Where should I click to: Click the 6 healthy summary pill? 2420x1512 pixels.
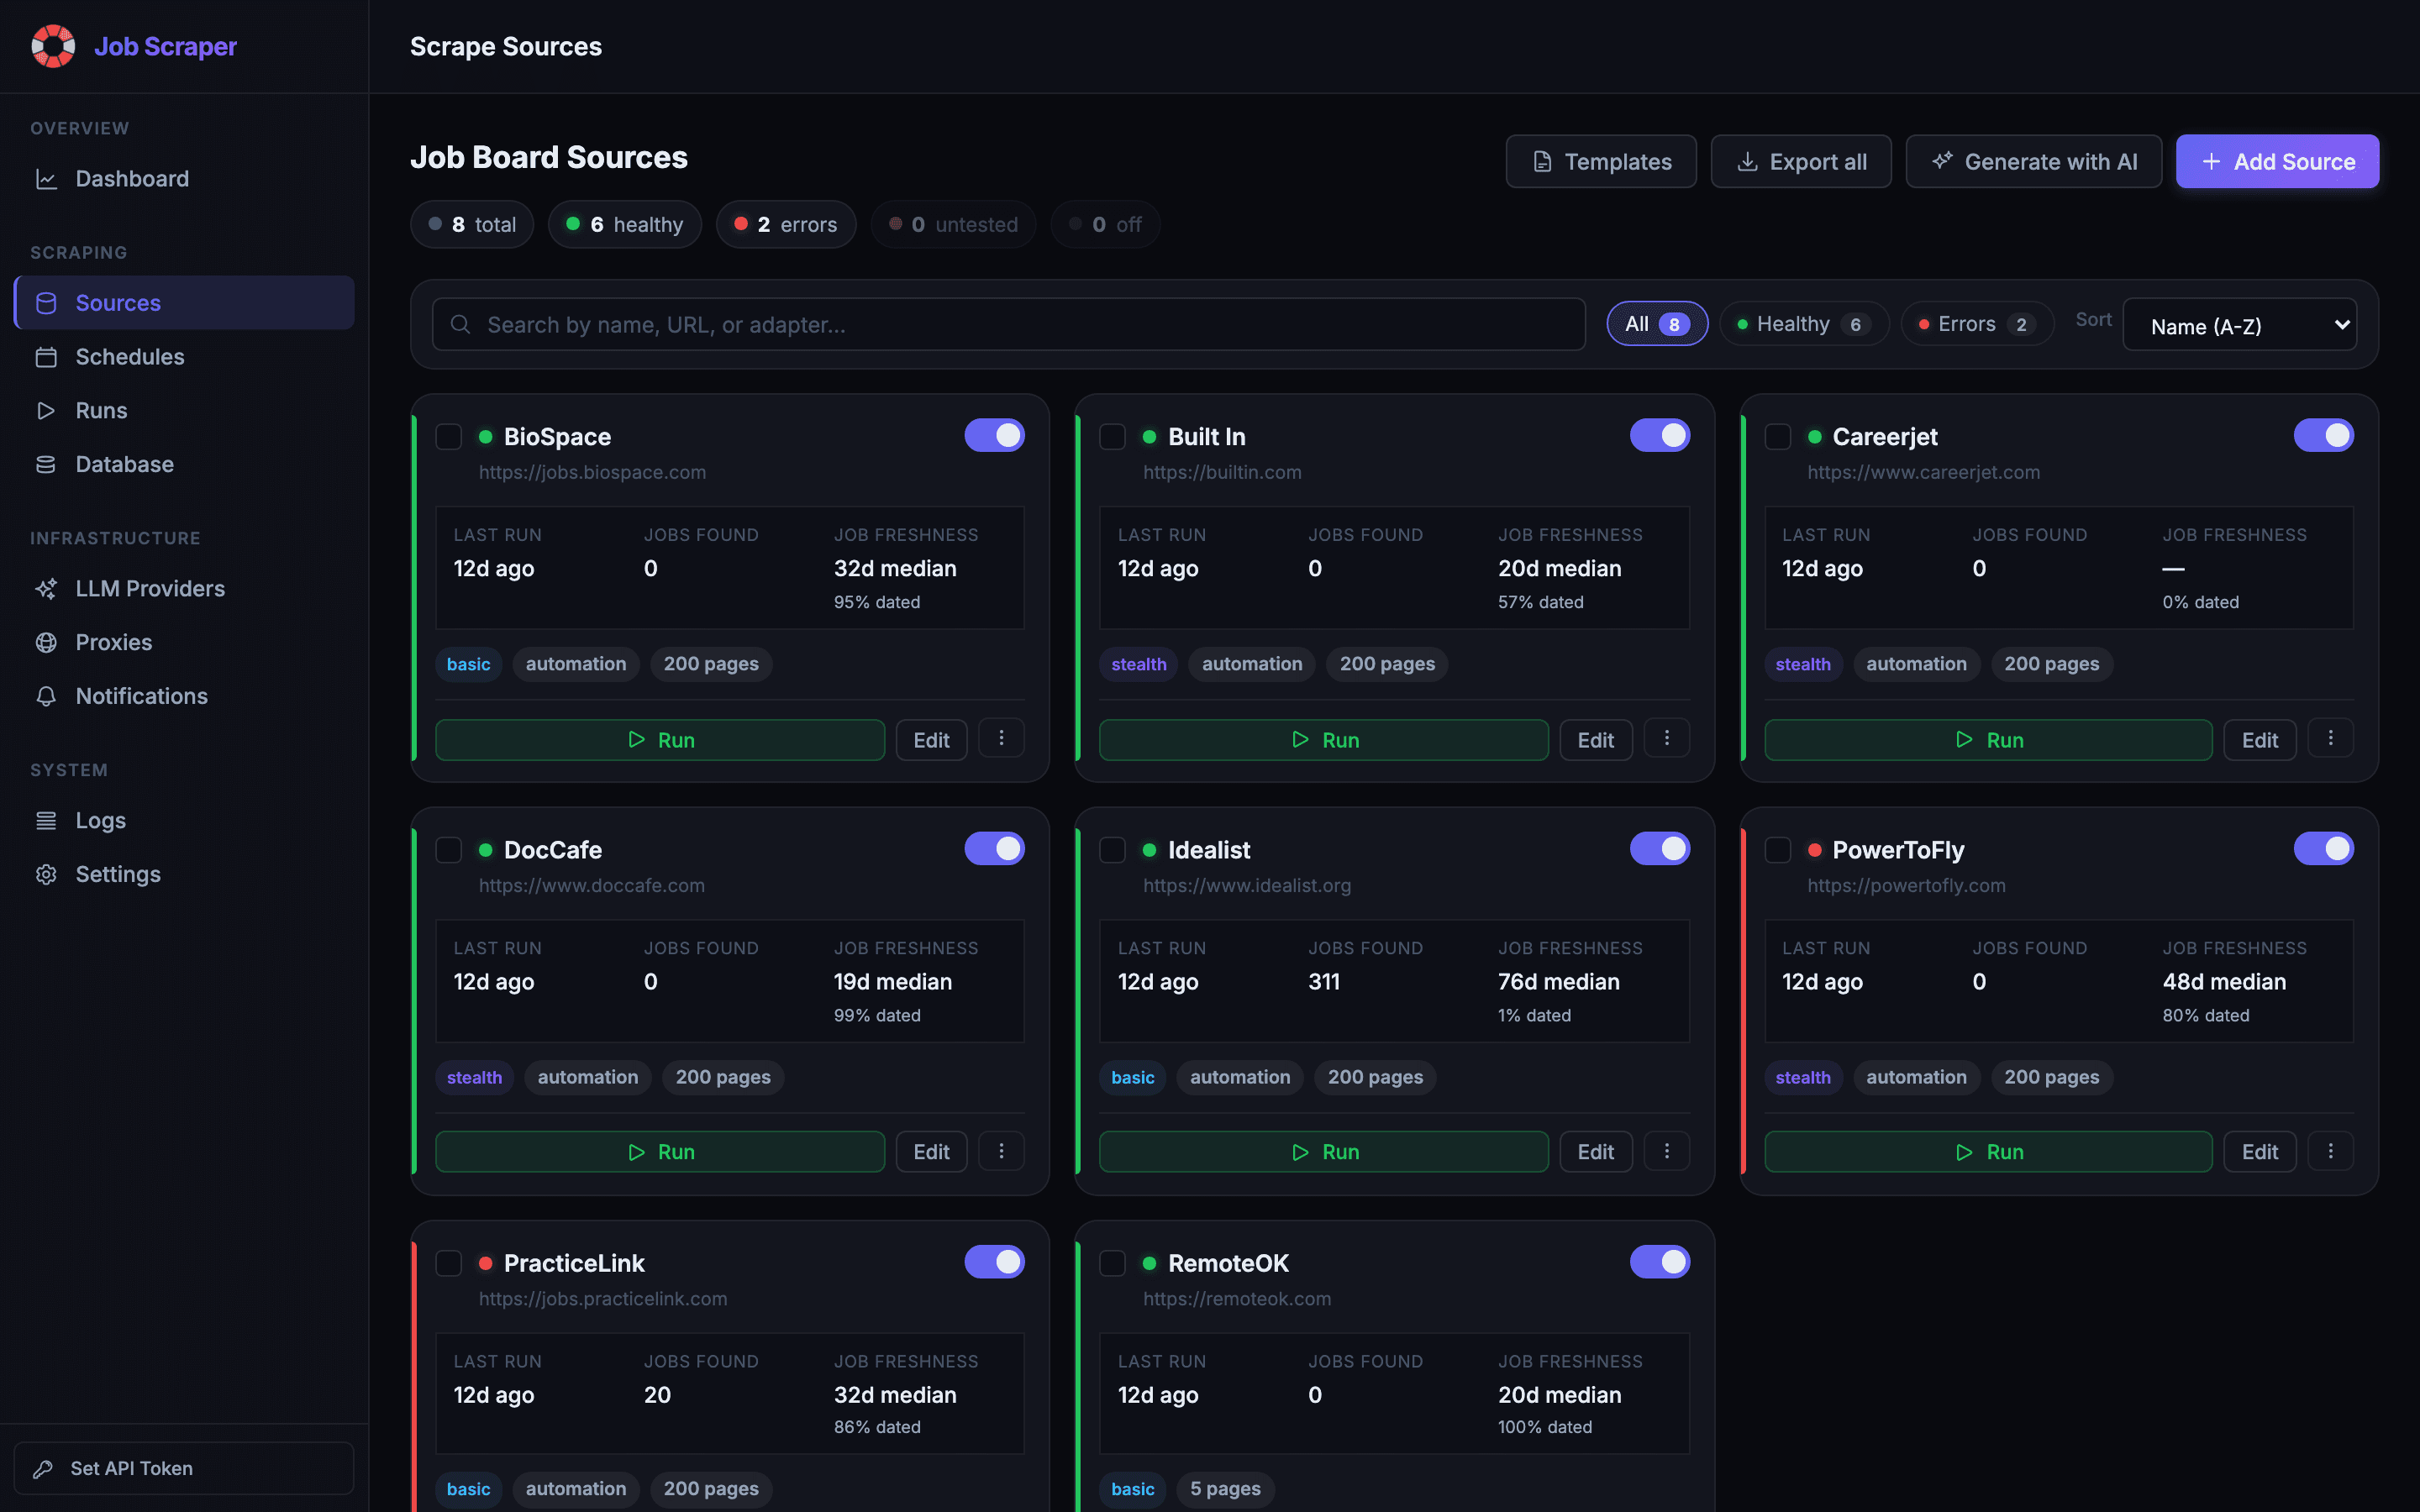625,224
